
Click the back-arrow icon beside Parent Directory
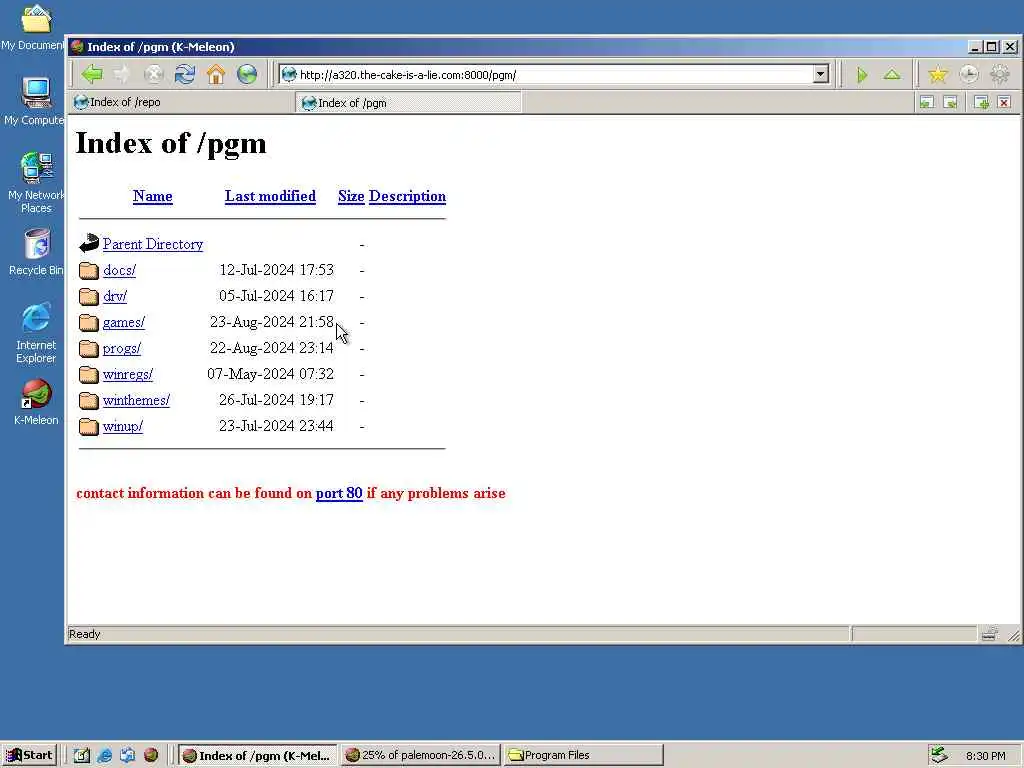pyautogui.click(x=89, y=244)
